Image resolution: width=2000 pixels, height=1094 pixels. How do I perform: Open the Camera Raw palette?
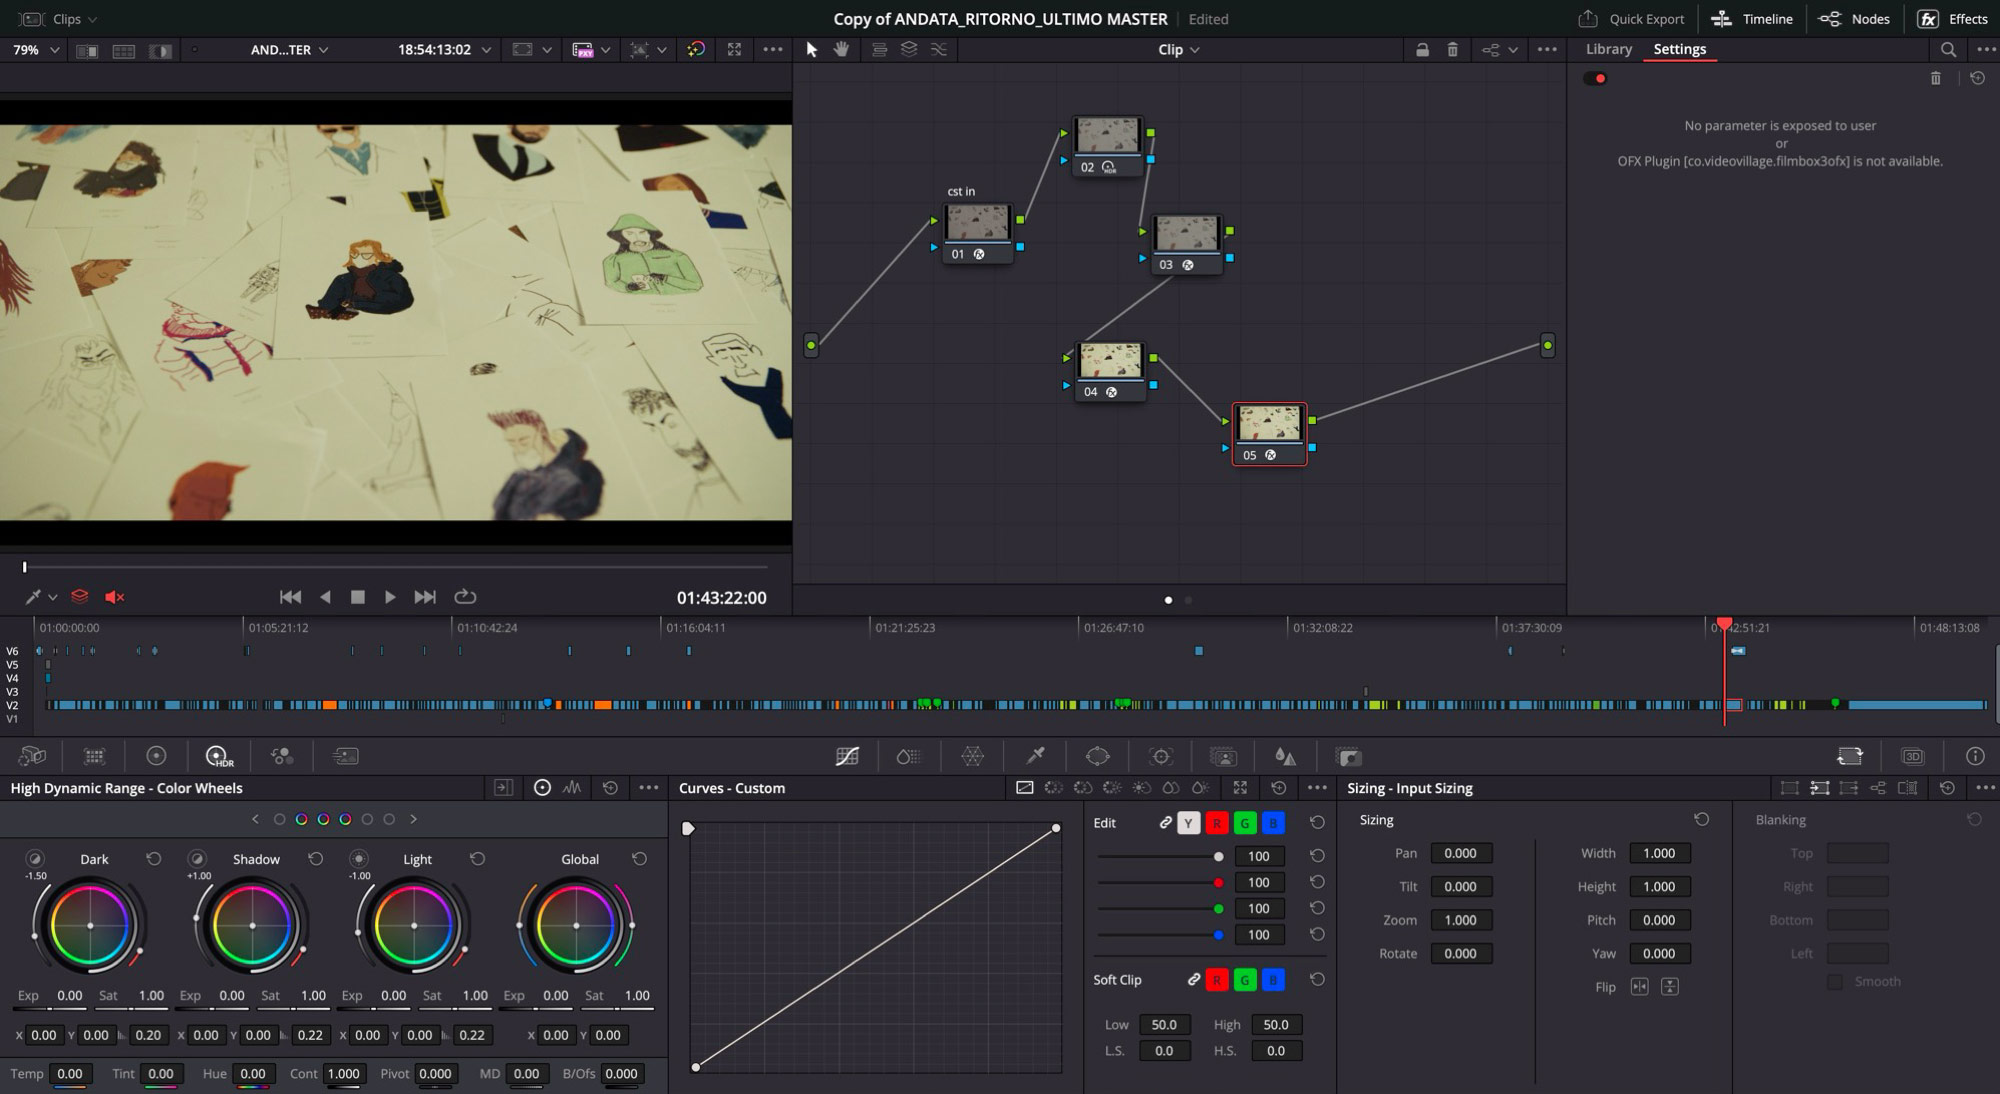[x=32, y=756]
